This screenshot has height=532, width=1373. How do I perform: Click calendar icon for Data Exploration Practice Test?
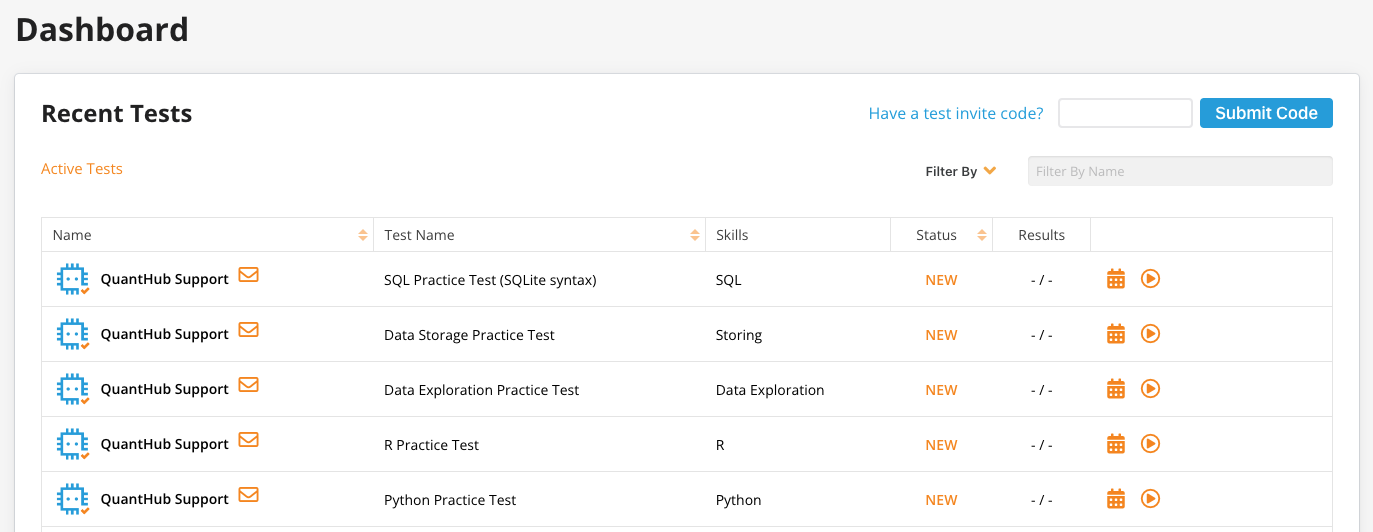click(x=1116, y=389)
